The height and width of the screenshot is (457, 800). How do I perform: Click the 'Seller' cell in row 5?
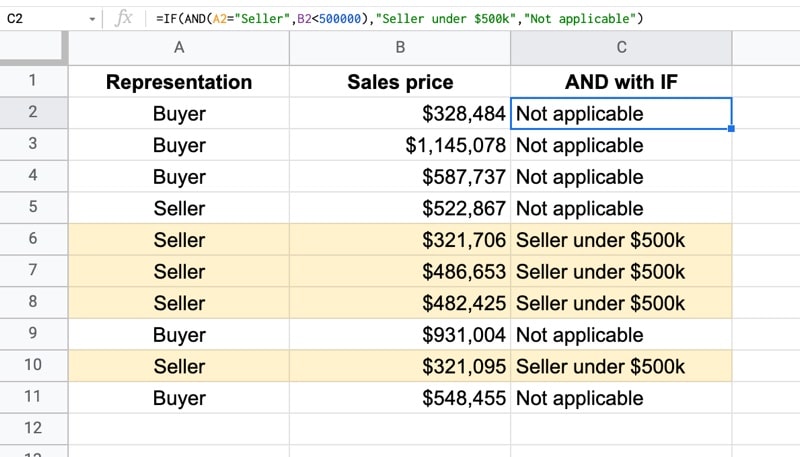pyautogui.click(x=179, y=208)
